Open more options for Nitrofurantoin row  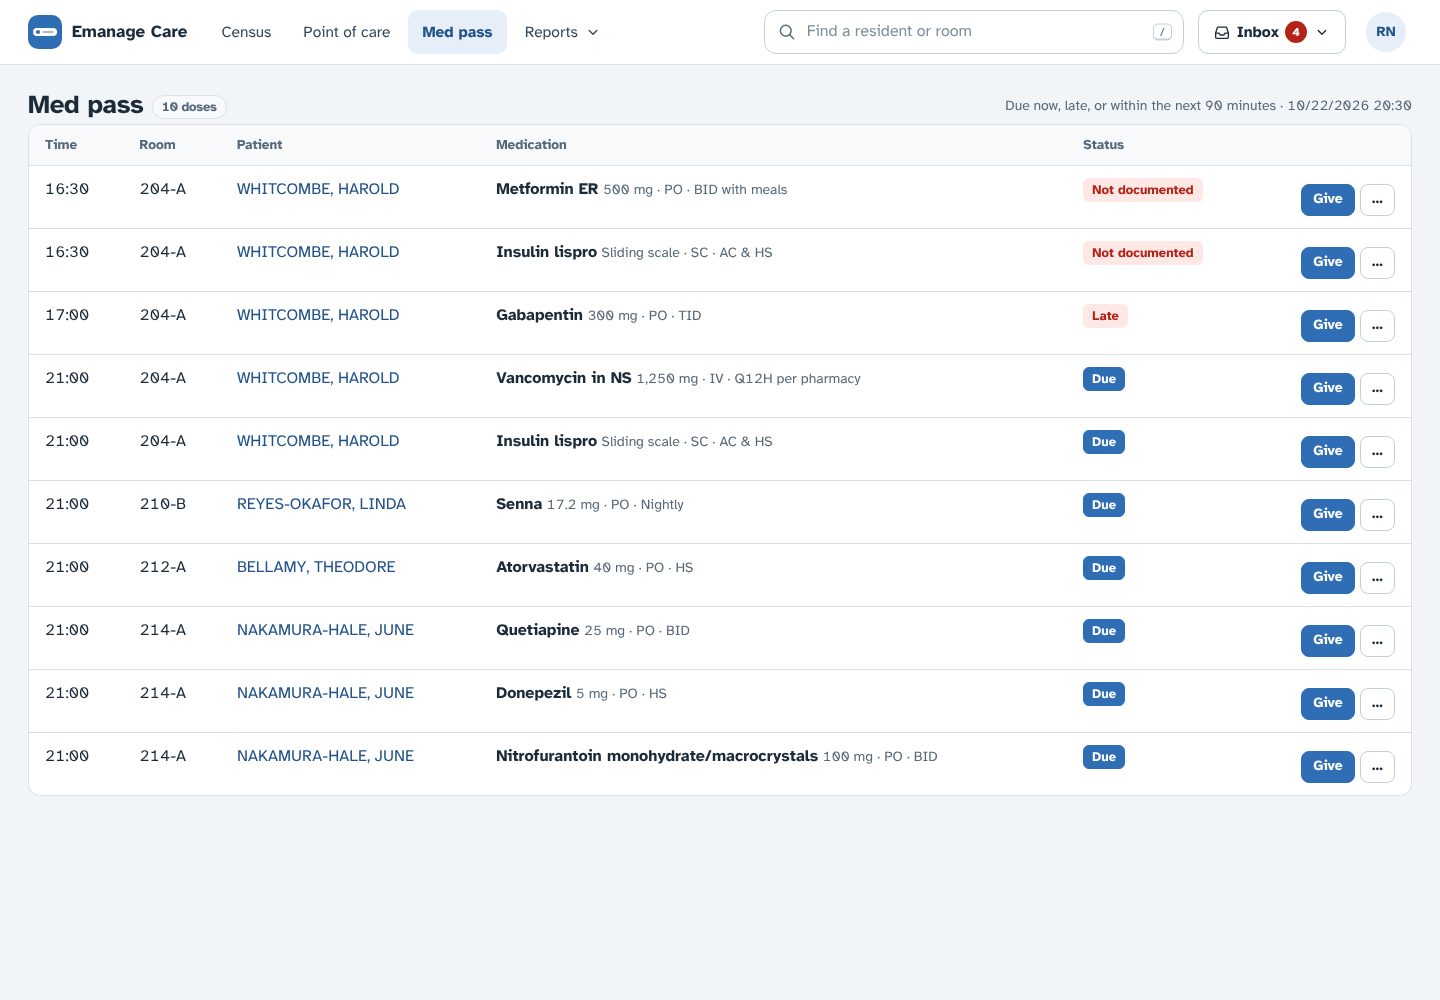[x=1377, y=767]
